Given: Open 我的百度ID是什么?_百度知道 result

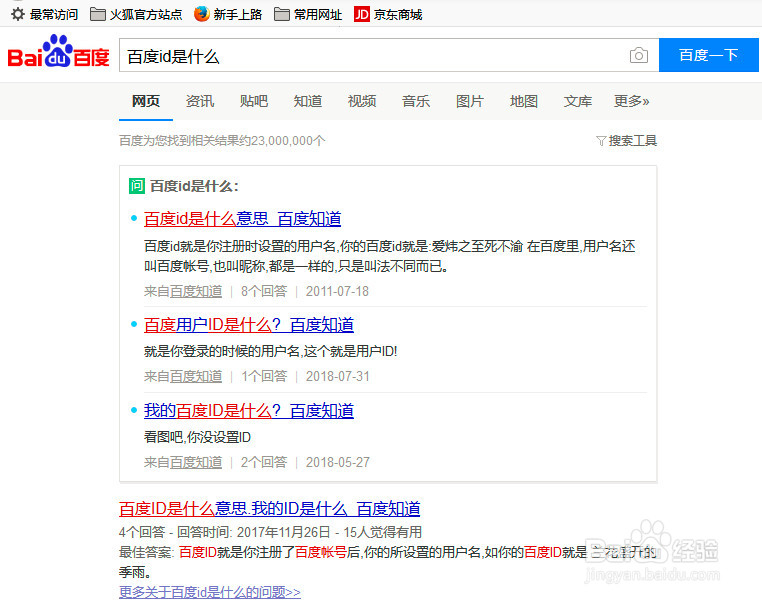Looking at the screenshot, I should tap(249, 411).
